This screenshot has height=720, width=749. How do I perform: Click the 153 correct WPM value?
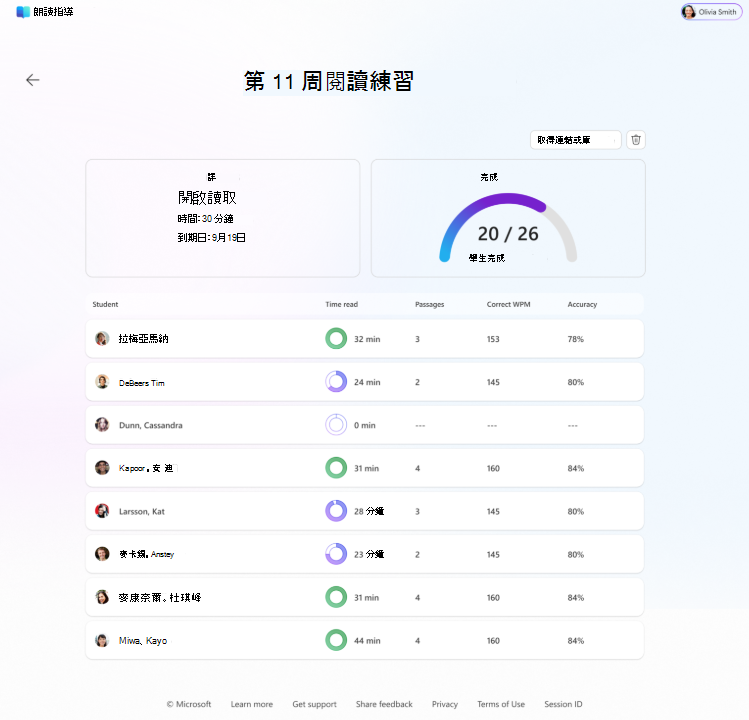[x=493, y=339]
